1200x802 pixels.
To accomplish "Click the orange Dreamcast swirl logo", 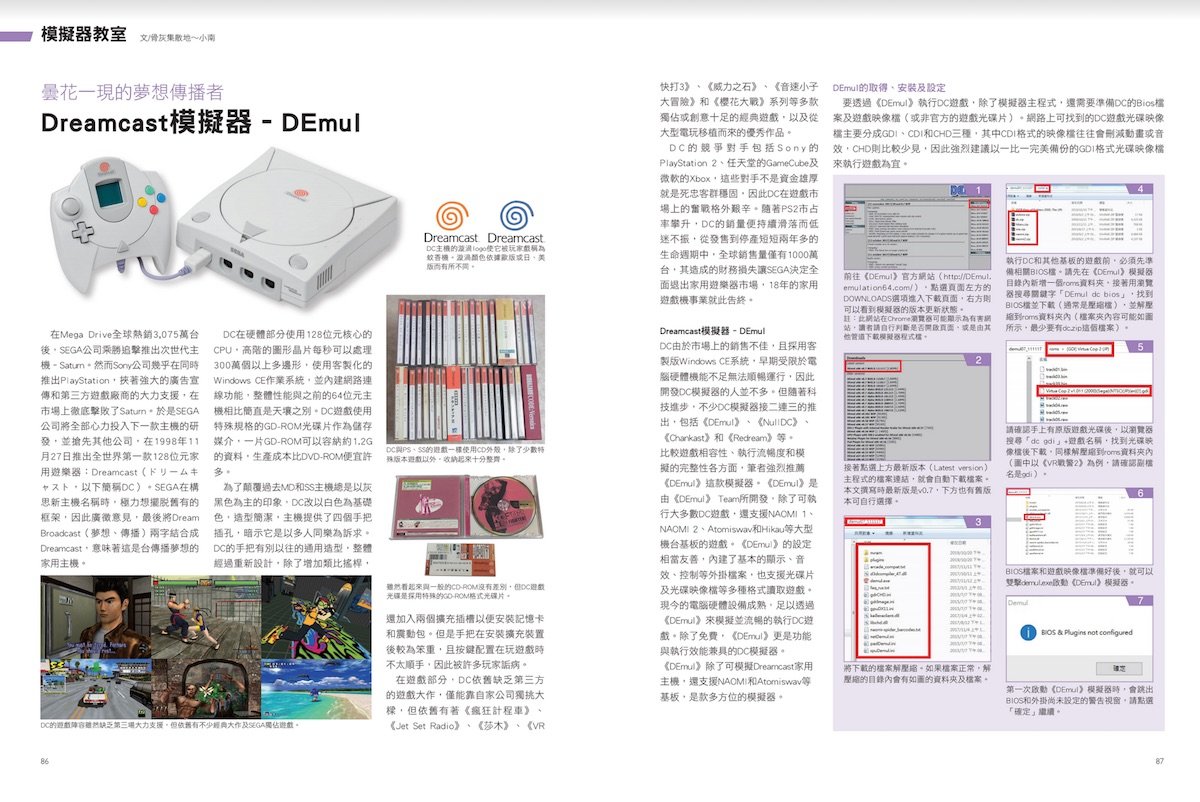I will coord(450,216).
